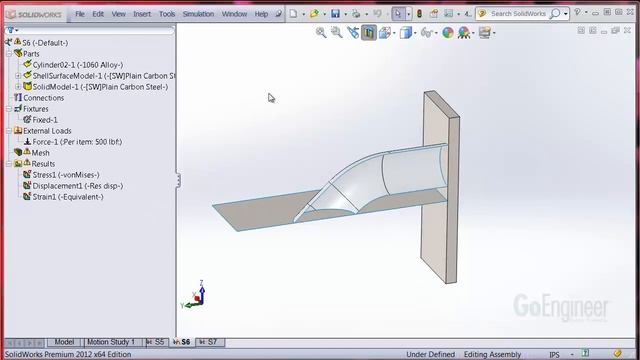Click the tree filter funnel icon

(10, 30)
